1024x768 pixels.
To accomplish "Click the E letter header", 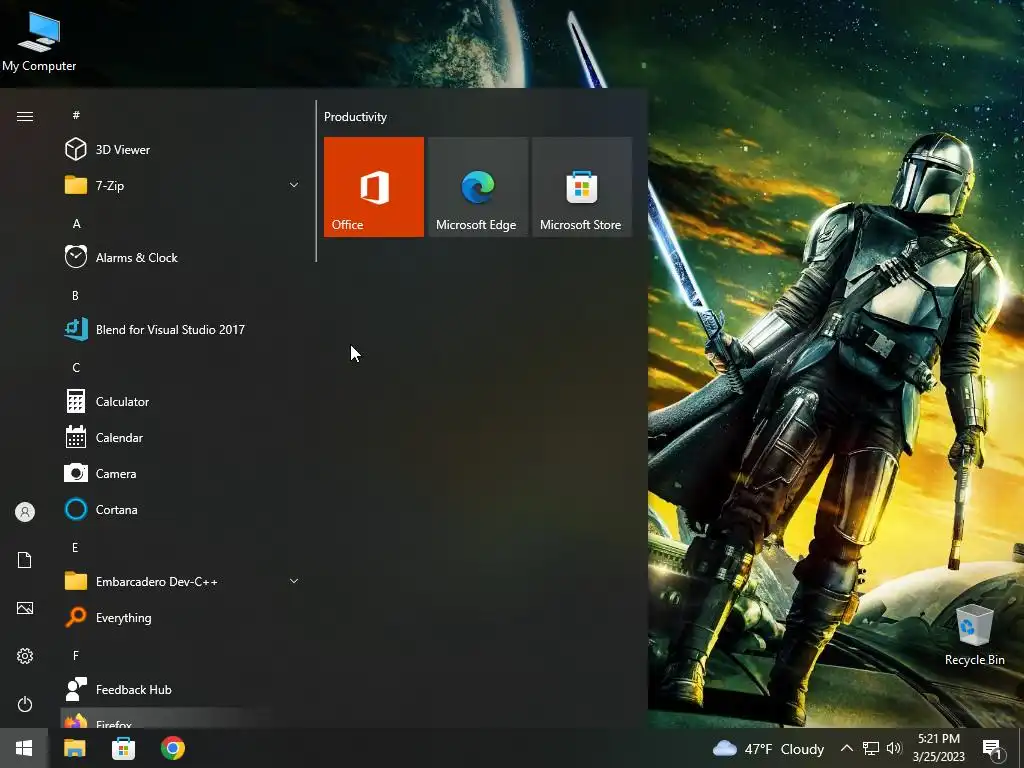I will tap(75, 547).
